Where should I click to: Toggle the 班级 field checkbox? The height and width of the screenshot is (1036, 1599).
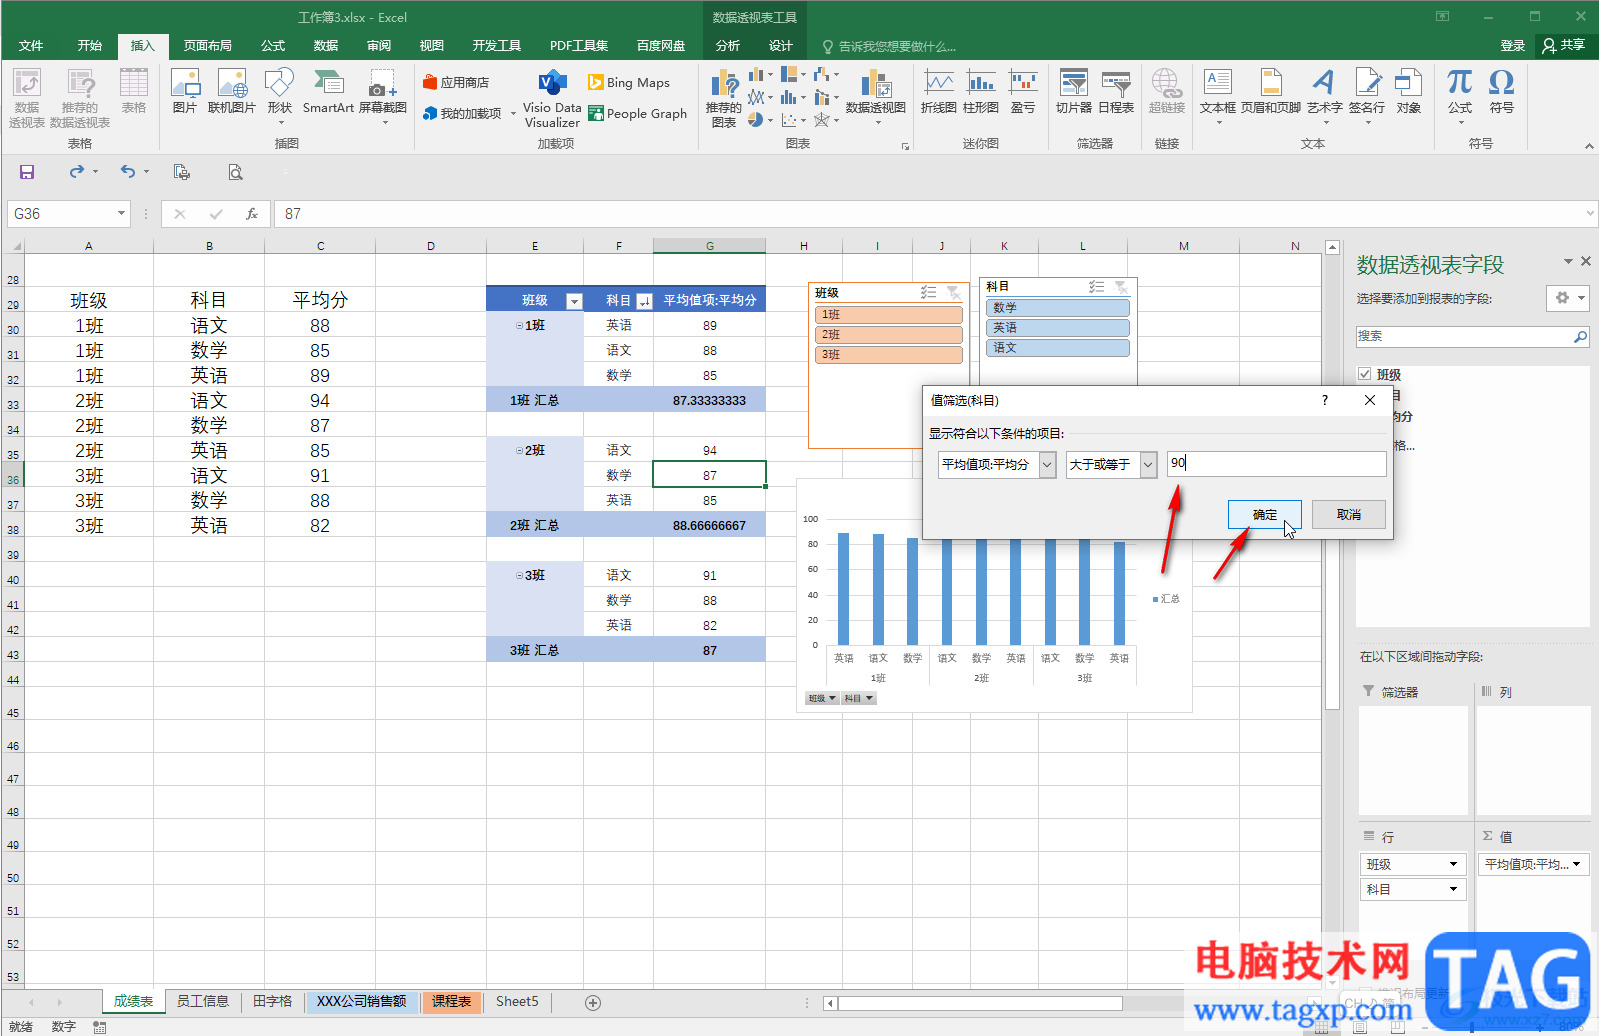click(1364, 374)
